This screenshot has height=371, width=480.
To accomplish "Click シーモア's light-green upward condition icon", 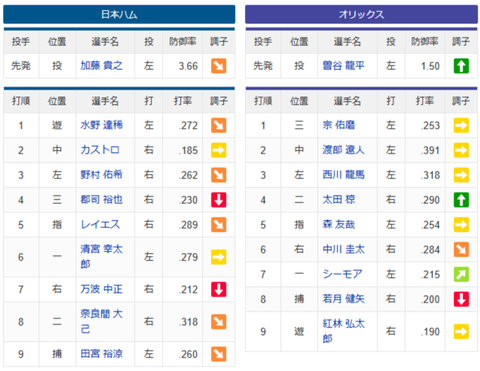I will 461,274.
